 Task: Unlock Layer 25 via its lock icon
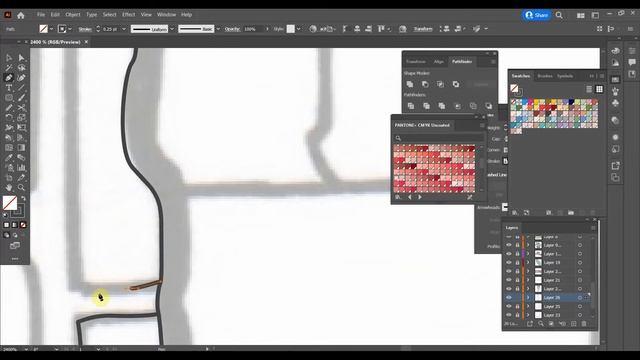pyautogui.click(x=517, y=306)
